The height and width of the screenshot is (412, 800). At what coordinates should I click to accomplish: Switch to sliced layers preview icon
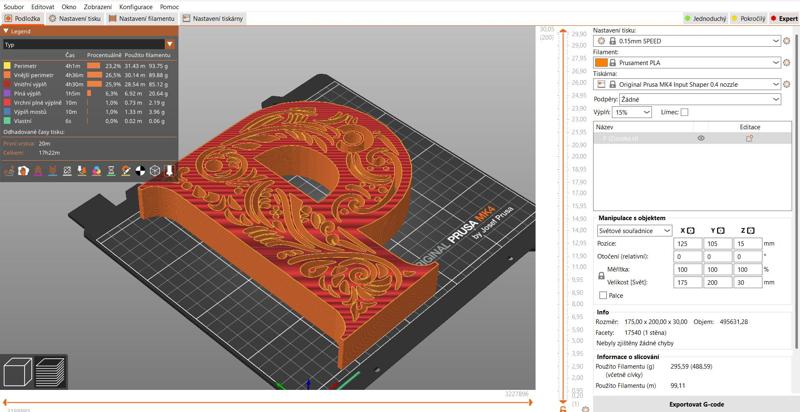pyautogui.click(x=50, y=374)
